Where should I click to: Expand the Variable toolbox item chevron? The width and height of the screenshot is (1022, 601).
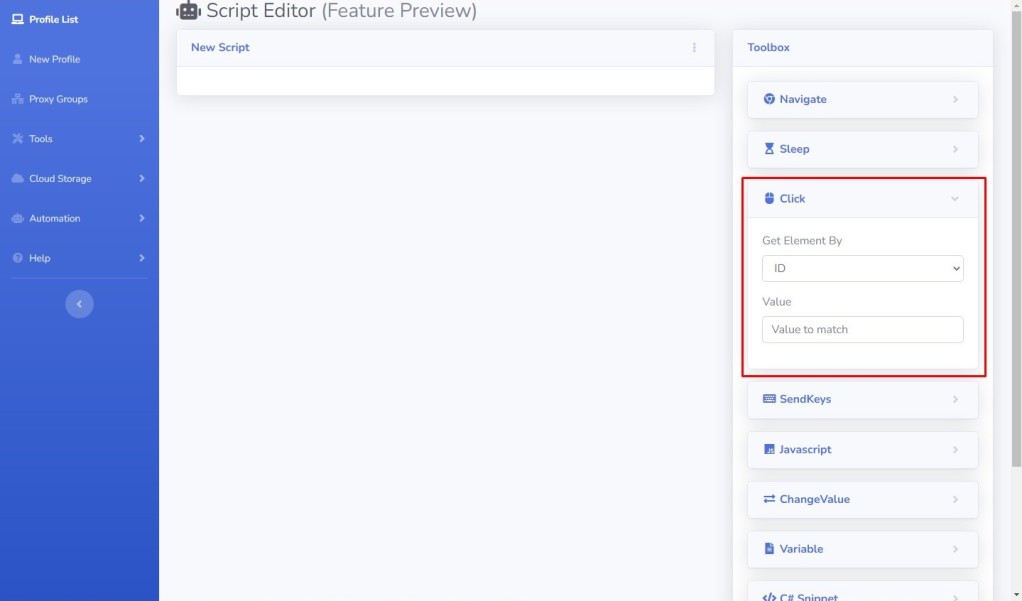(x=955, y=549)
